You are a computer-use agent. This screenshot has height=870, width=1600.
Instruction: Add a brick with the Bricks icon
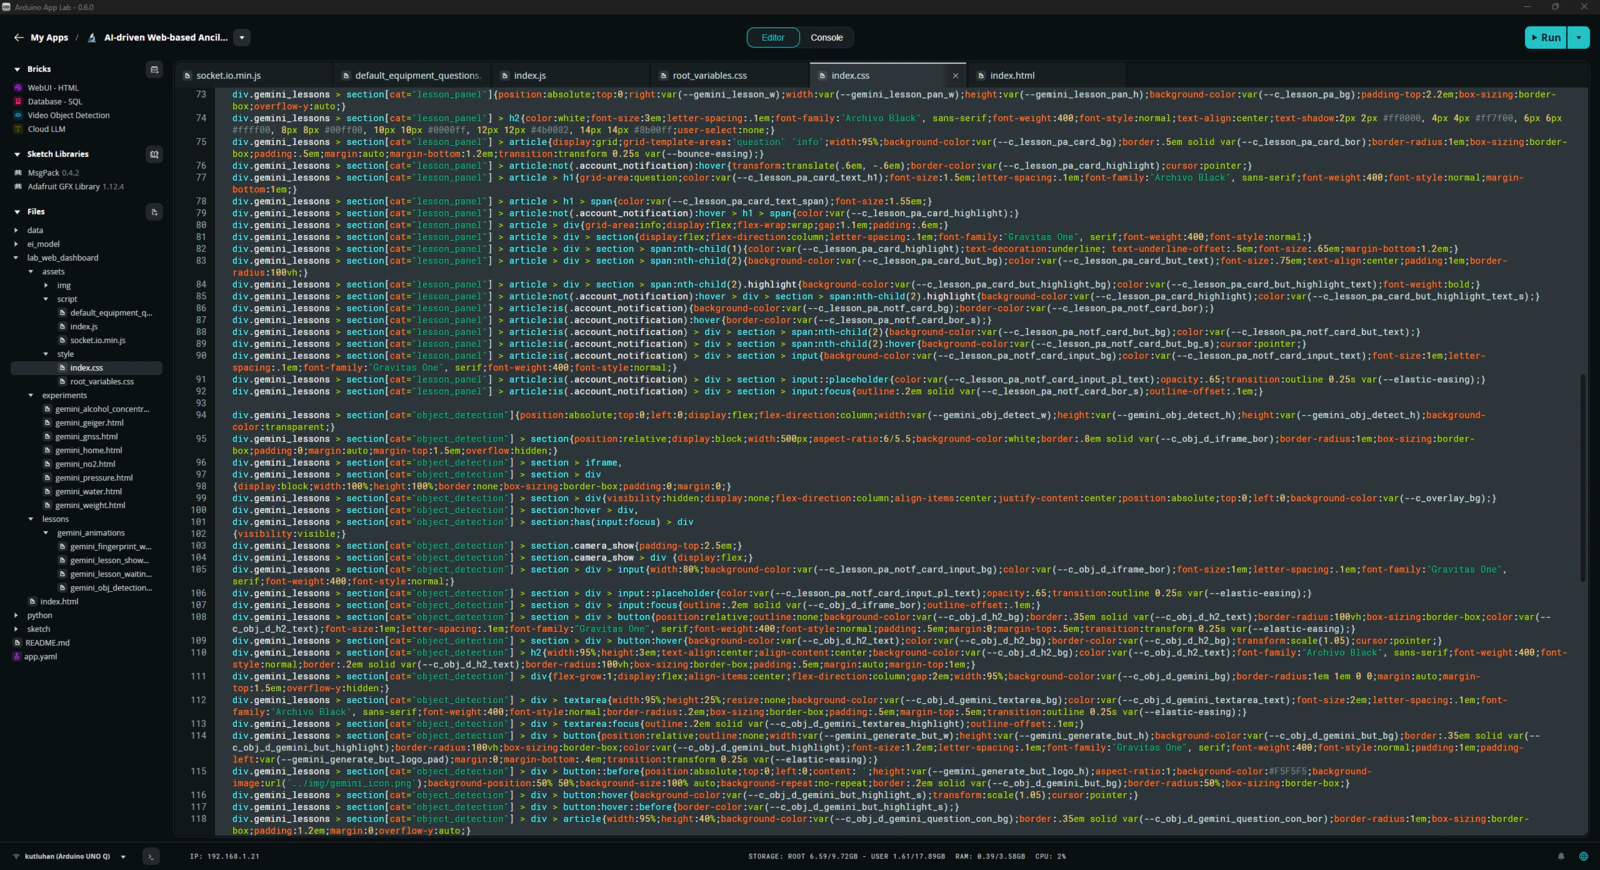(154, 70)
